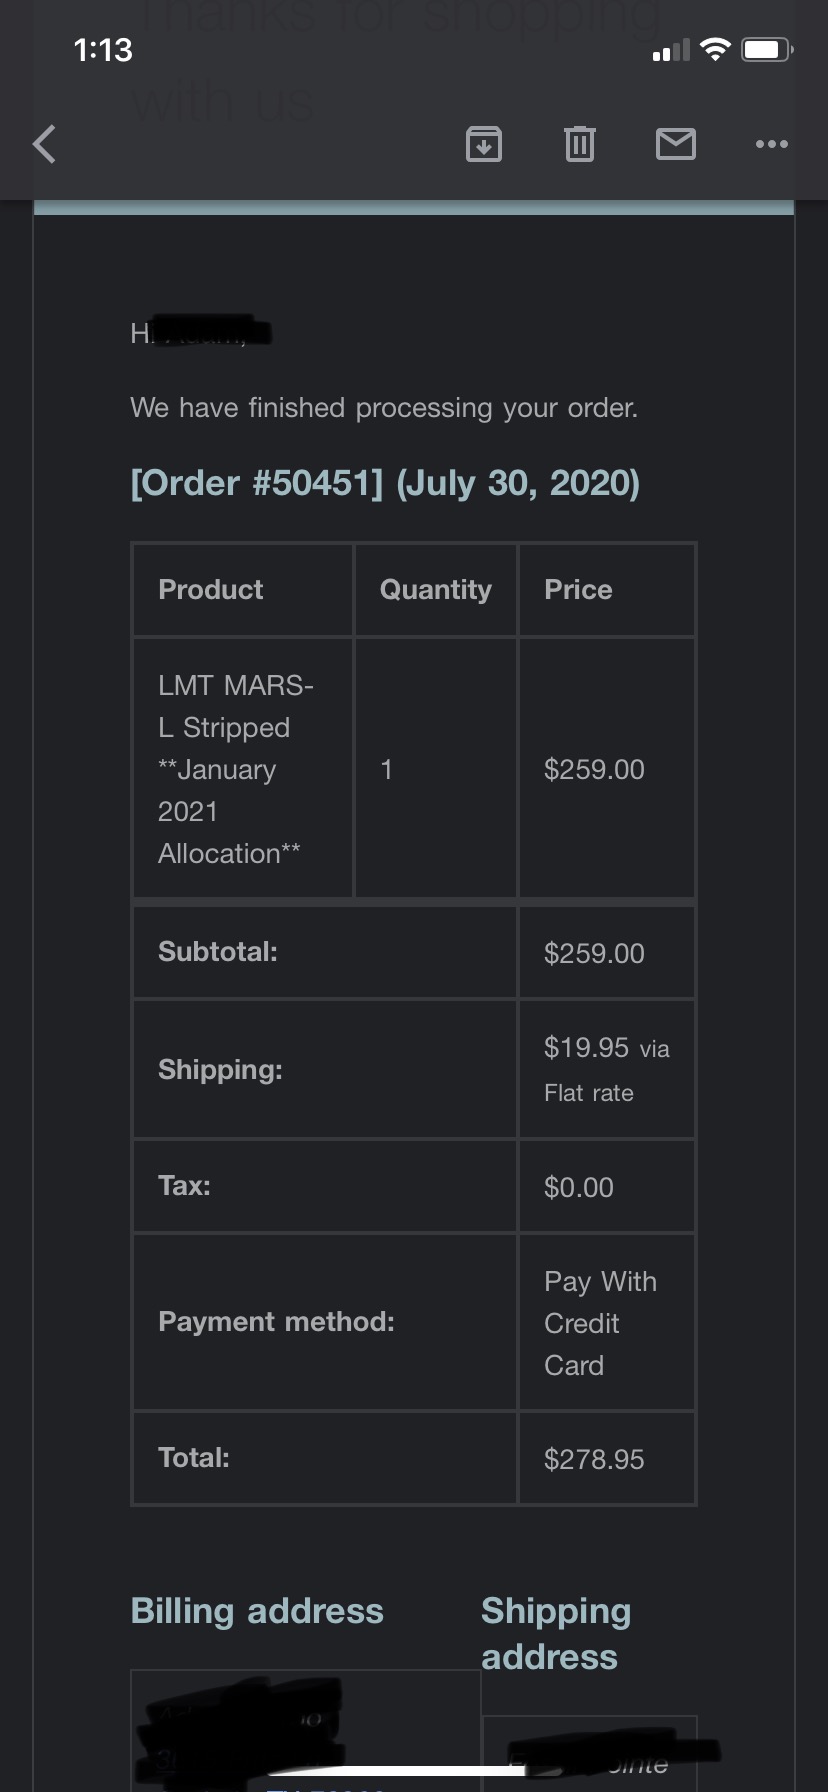Tap the Price column header
Screen dimensions: 828x1792
click(x=578, y=590)
